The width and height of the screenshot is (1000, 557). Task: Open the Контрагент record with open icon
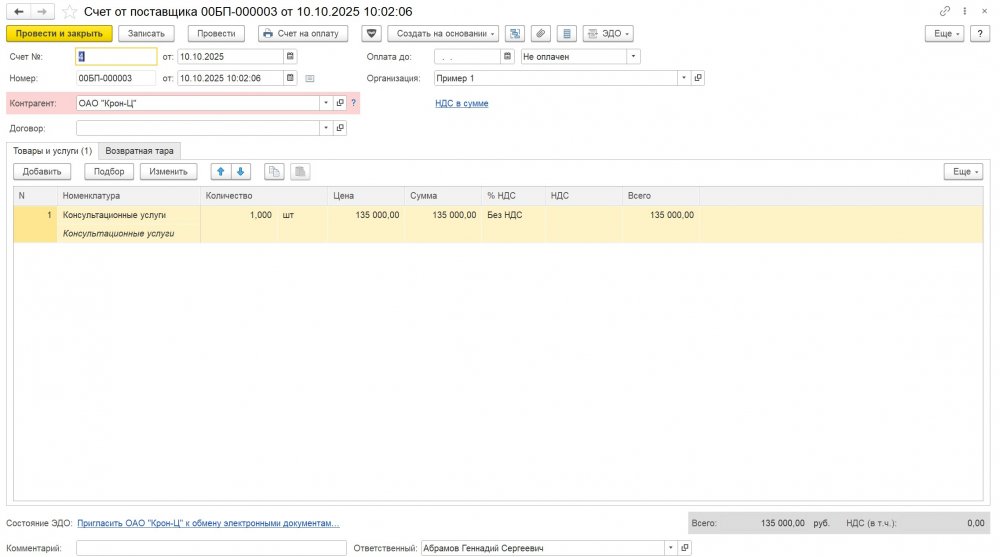[340, 103]
